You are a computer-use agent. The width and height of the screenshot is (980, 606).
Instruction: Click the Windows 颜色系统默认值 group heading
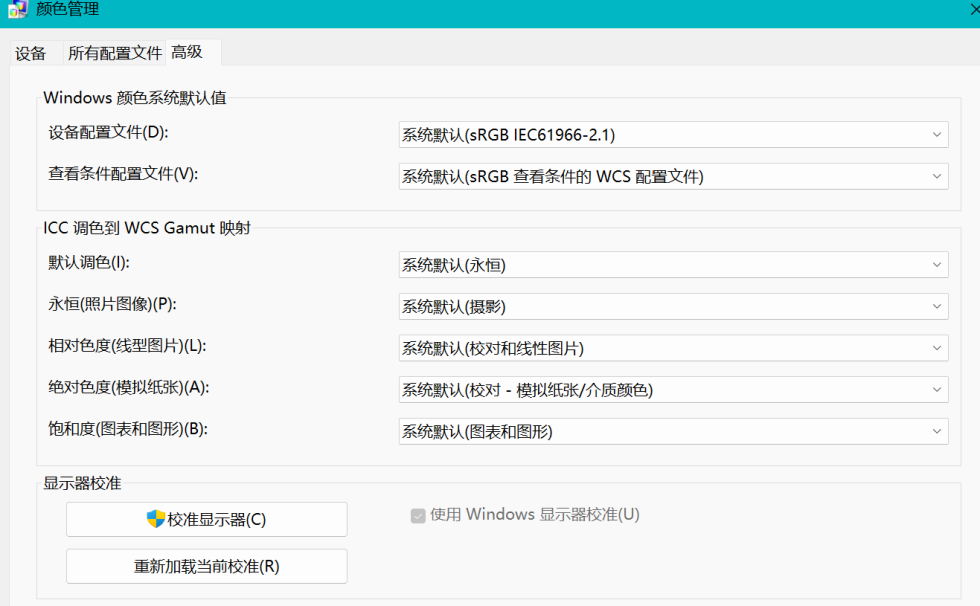(x=135, y=98)
